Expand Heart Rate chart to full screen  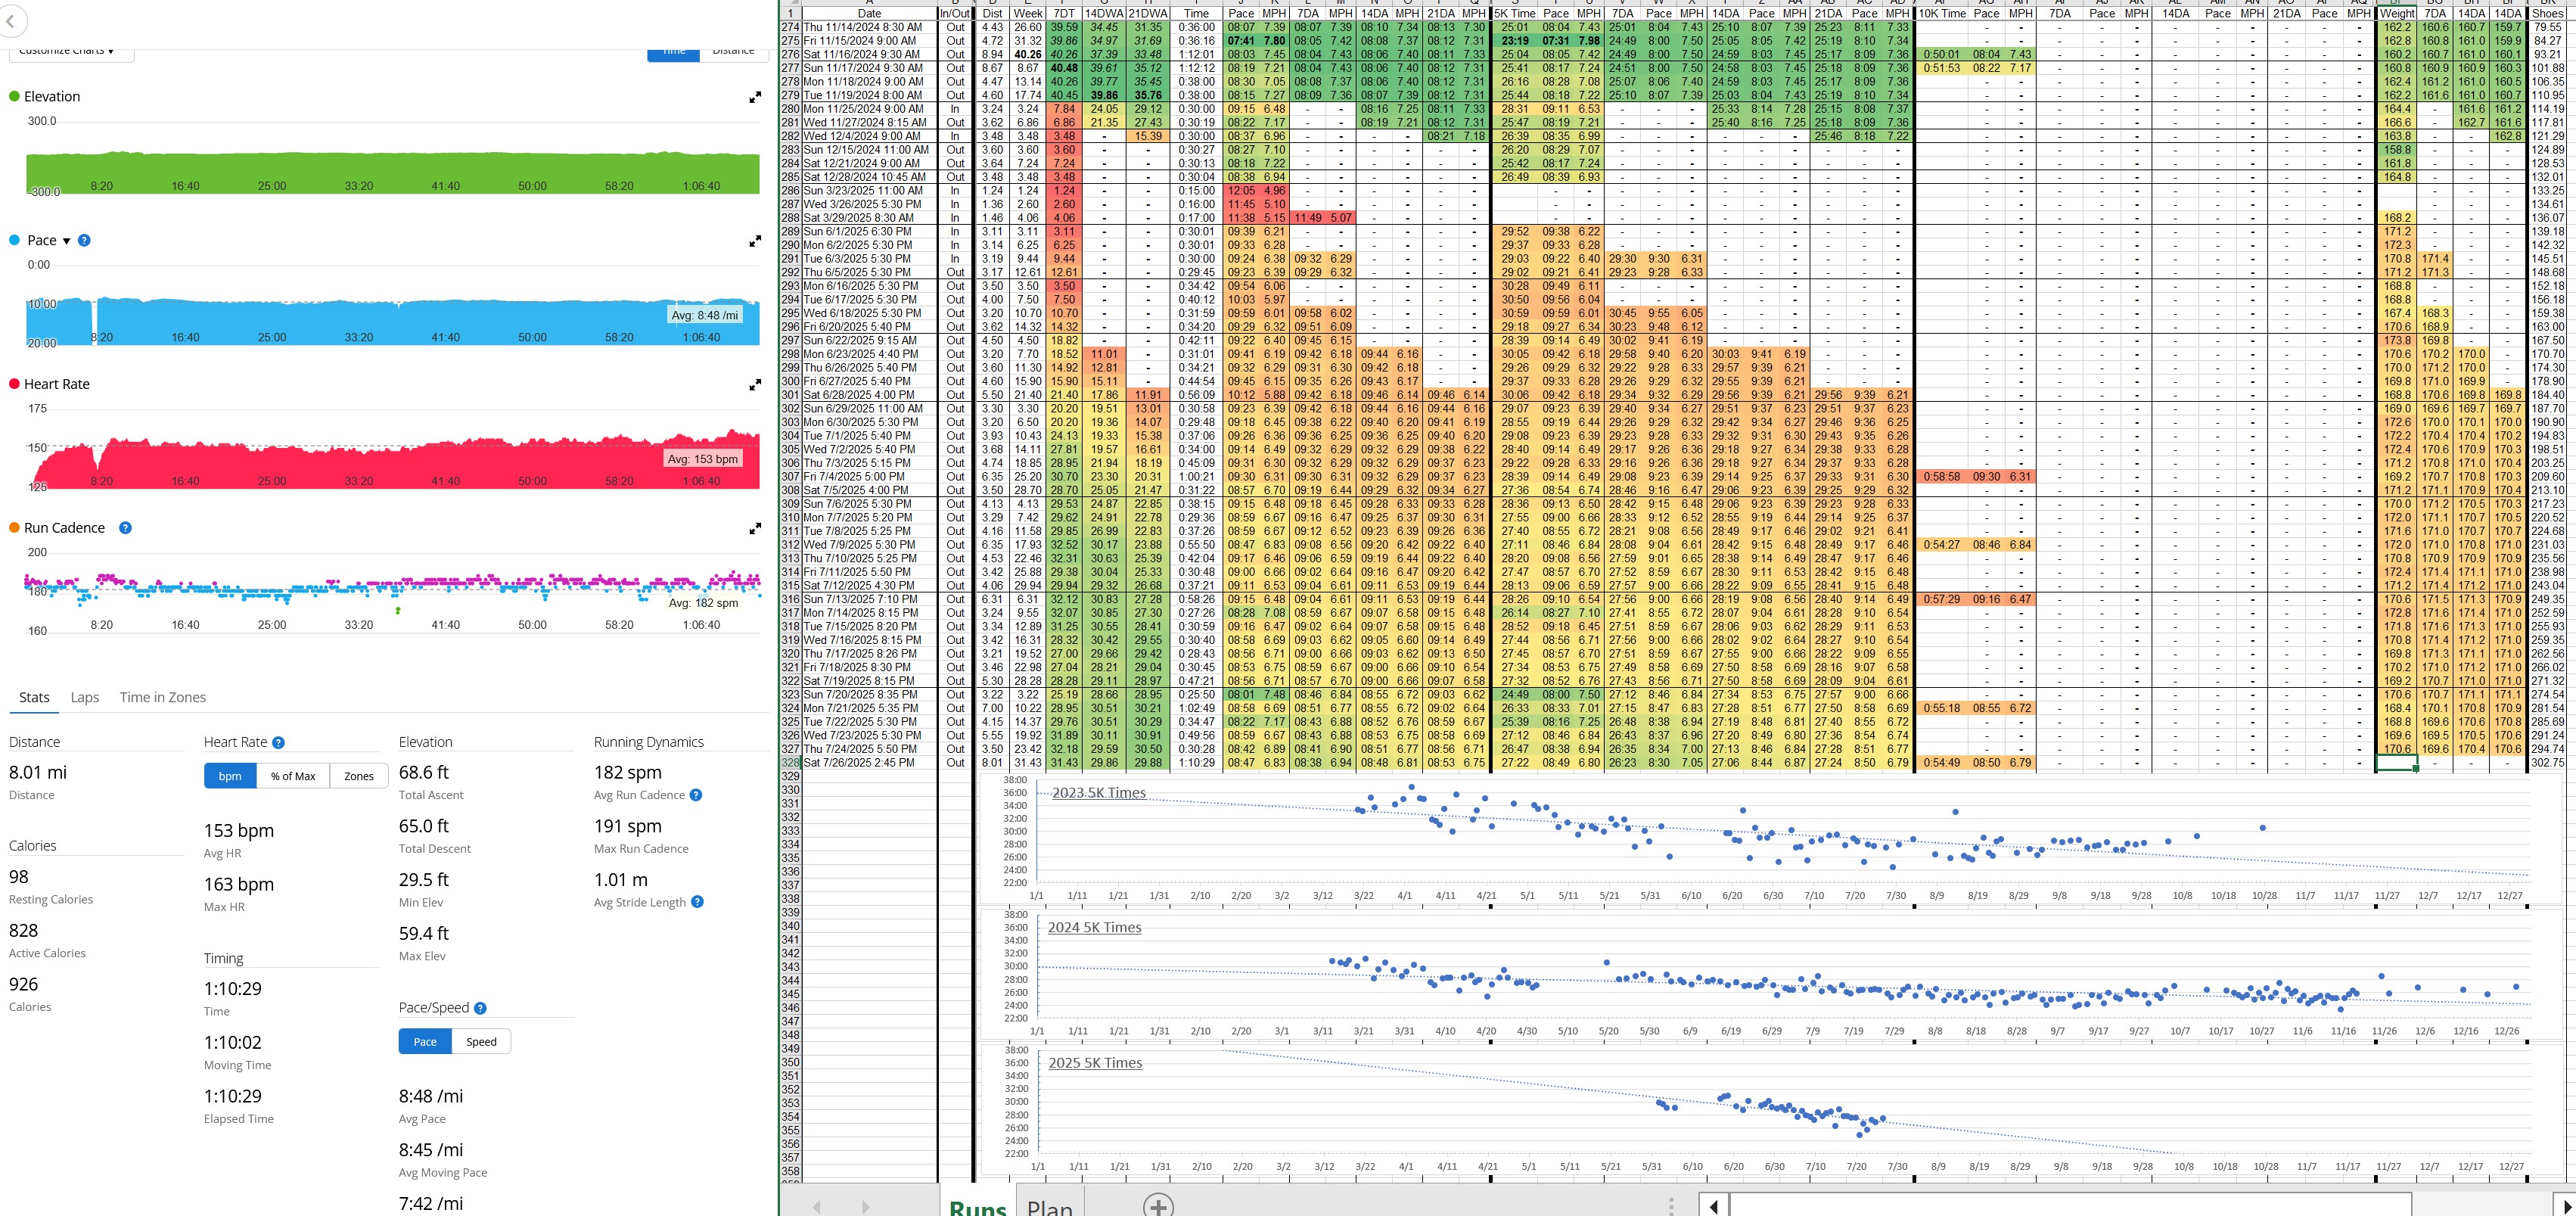(x=755, y=385)
